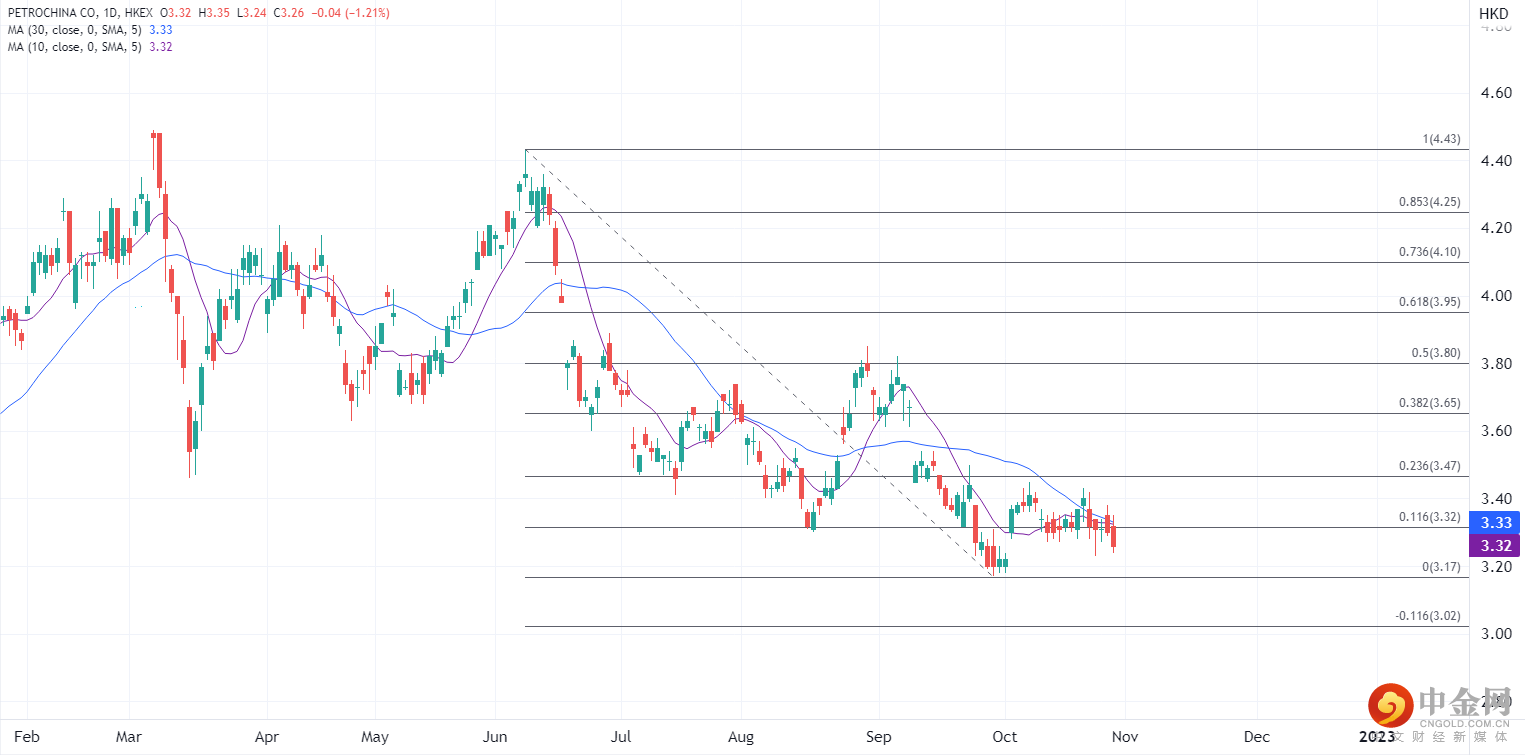Select the 1(4.43) Fibonacci level label
This screenshot has width=1525, height=755.
(x=1441, y=139)
